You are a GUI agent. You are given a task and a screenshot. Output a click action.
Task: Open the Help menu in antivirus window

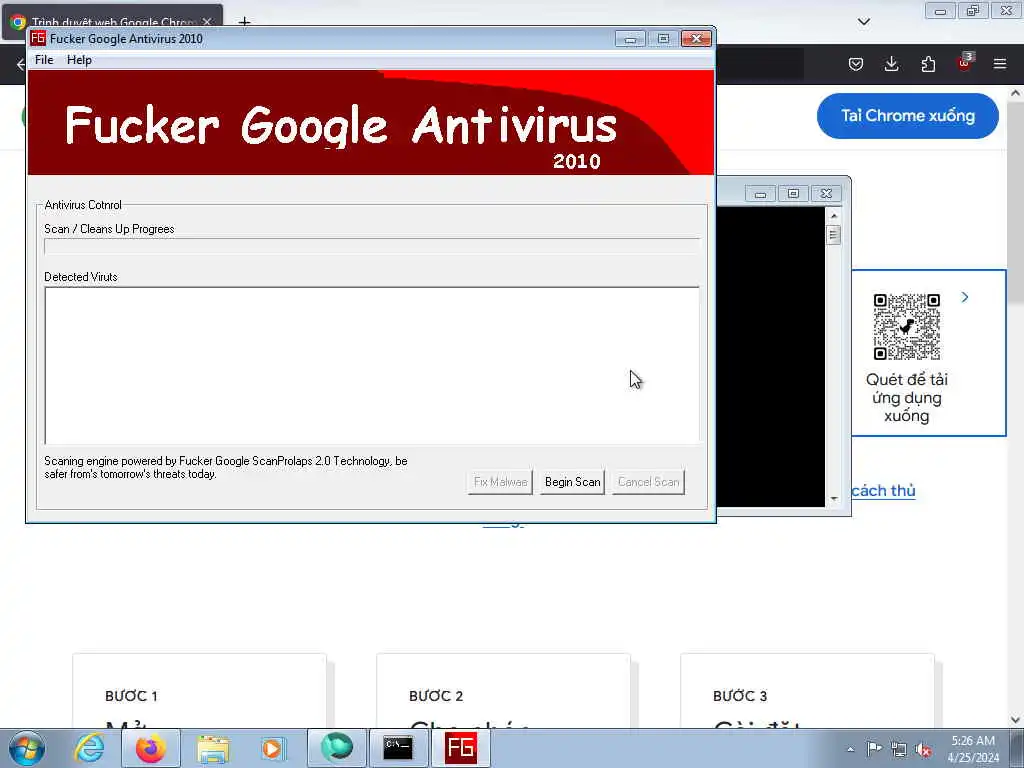pos(79,59)
